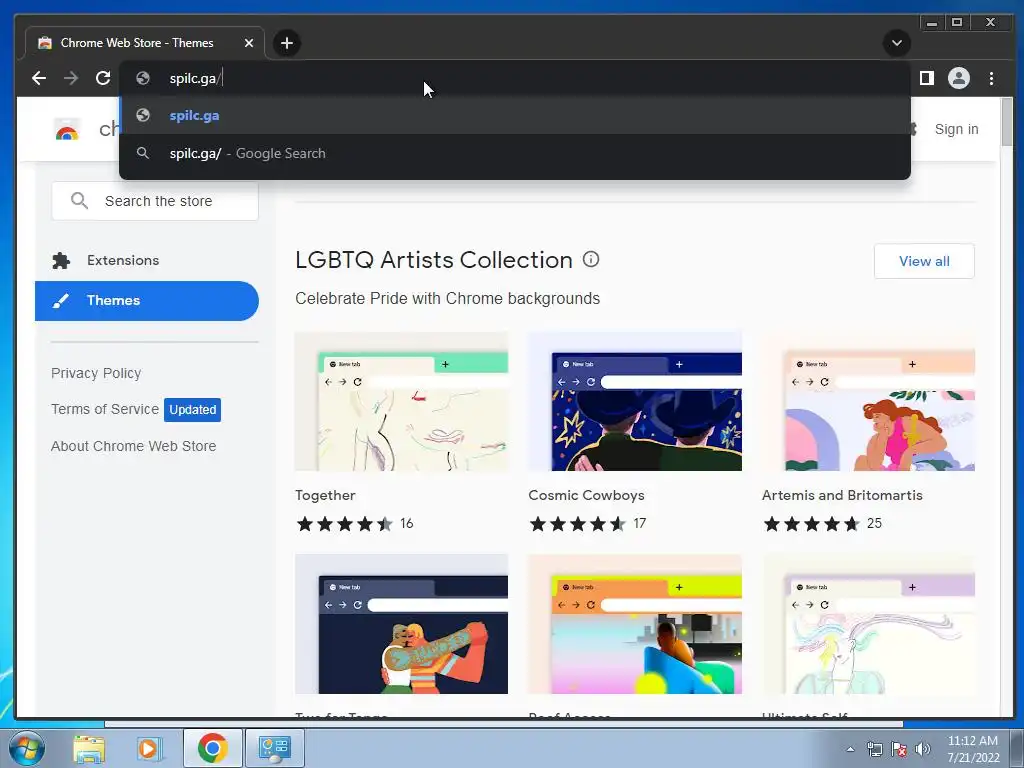Click the globe icon in address bar
Image resolution: width=1024 pixels, height=768 pixels.
tap(142, 78)
